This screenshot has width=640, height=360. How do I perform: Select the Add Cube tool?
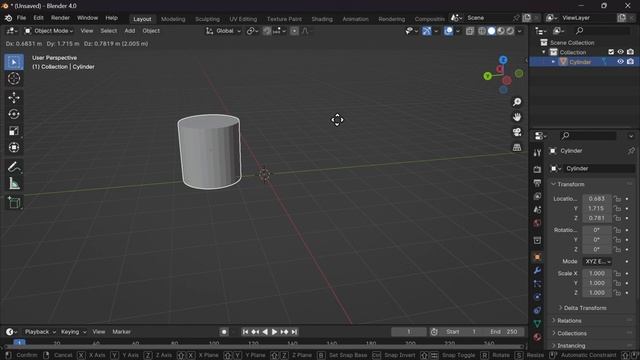pos(14,202)
